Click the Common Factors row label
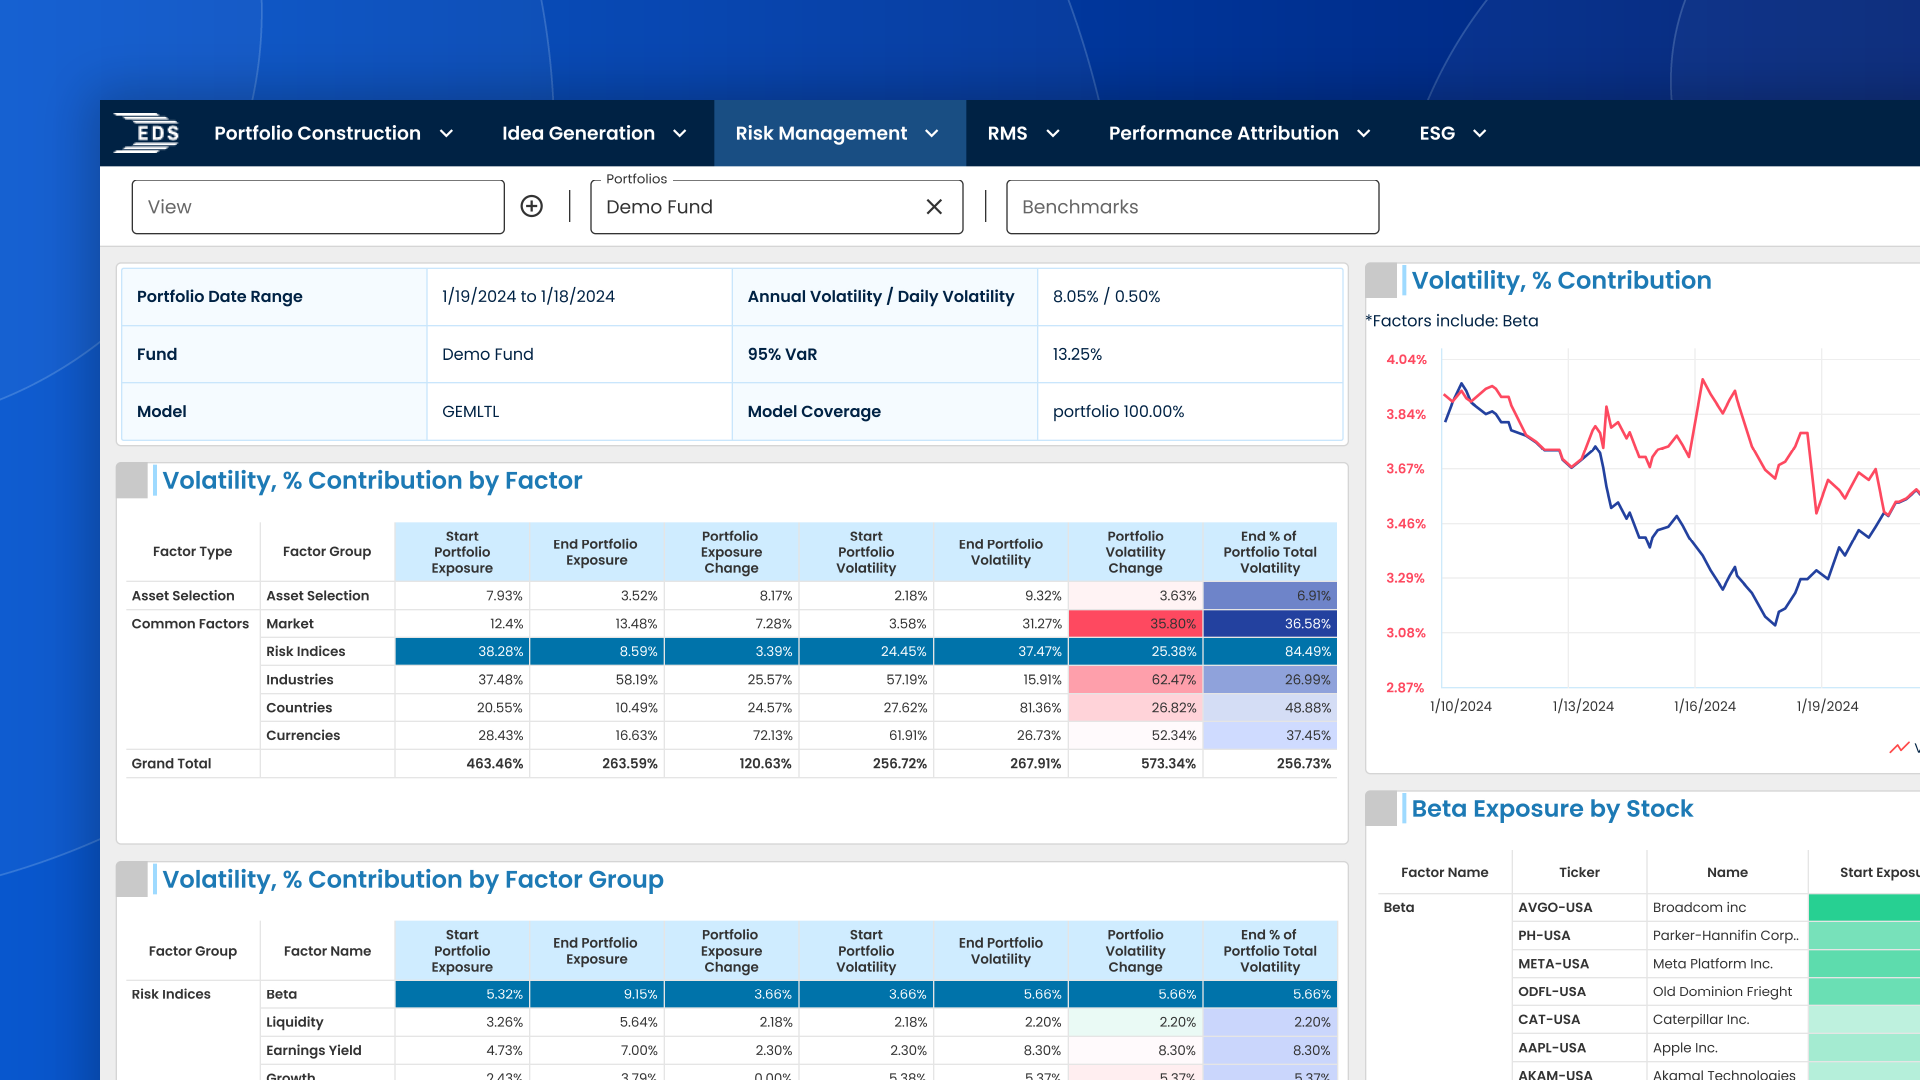This screenshot has height=1080, width=1920. 190,623
